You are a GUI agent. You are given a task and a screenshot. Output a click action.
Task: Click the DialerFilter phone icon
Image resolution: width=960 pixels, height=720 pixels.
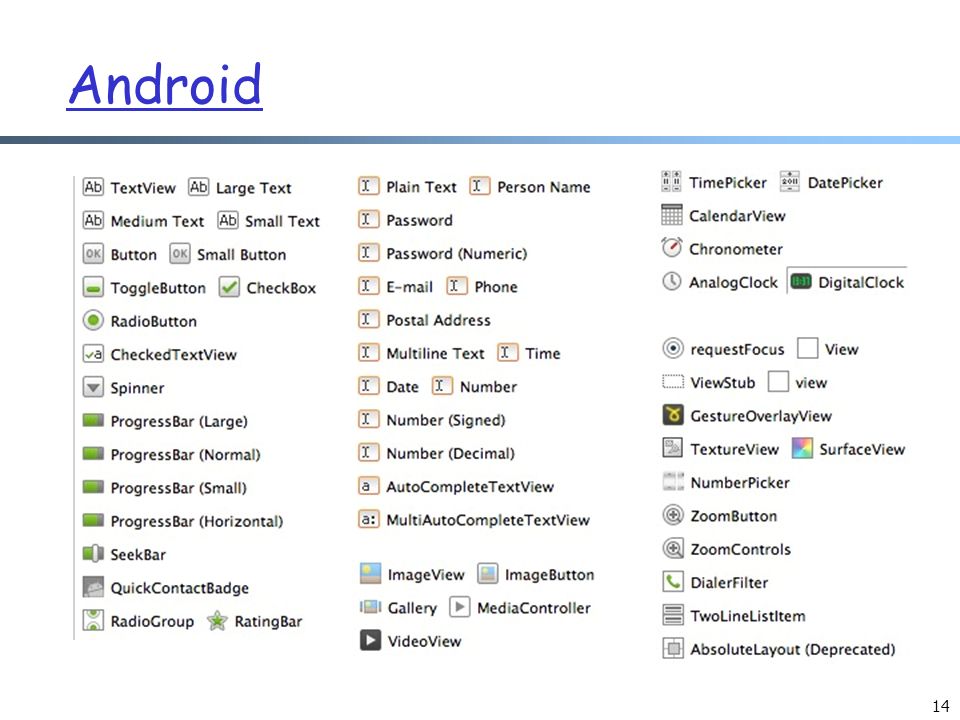click(x=673, y=581)
